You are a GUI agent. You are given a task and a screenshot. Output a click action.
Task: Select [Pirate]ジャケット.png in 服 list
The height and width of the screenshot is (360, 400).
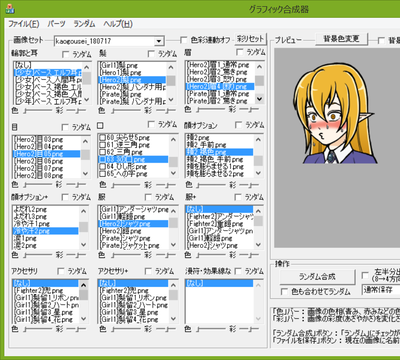point(133,246)
